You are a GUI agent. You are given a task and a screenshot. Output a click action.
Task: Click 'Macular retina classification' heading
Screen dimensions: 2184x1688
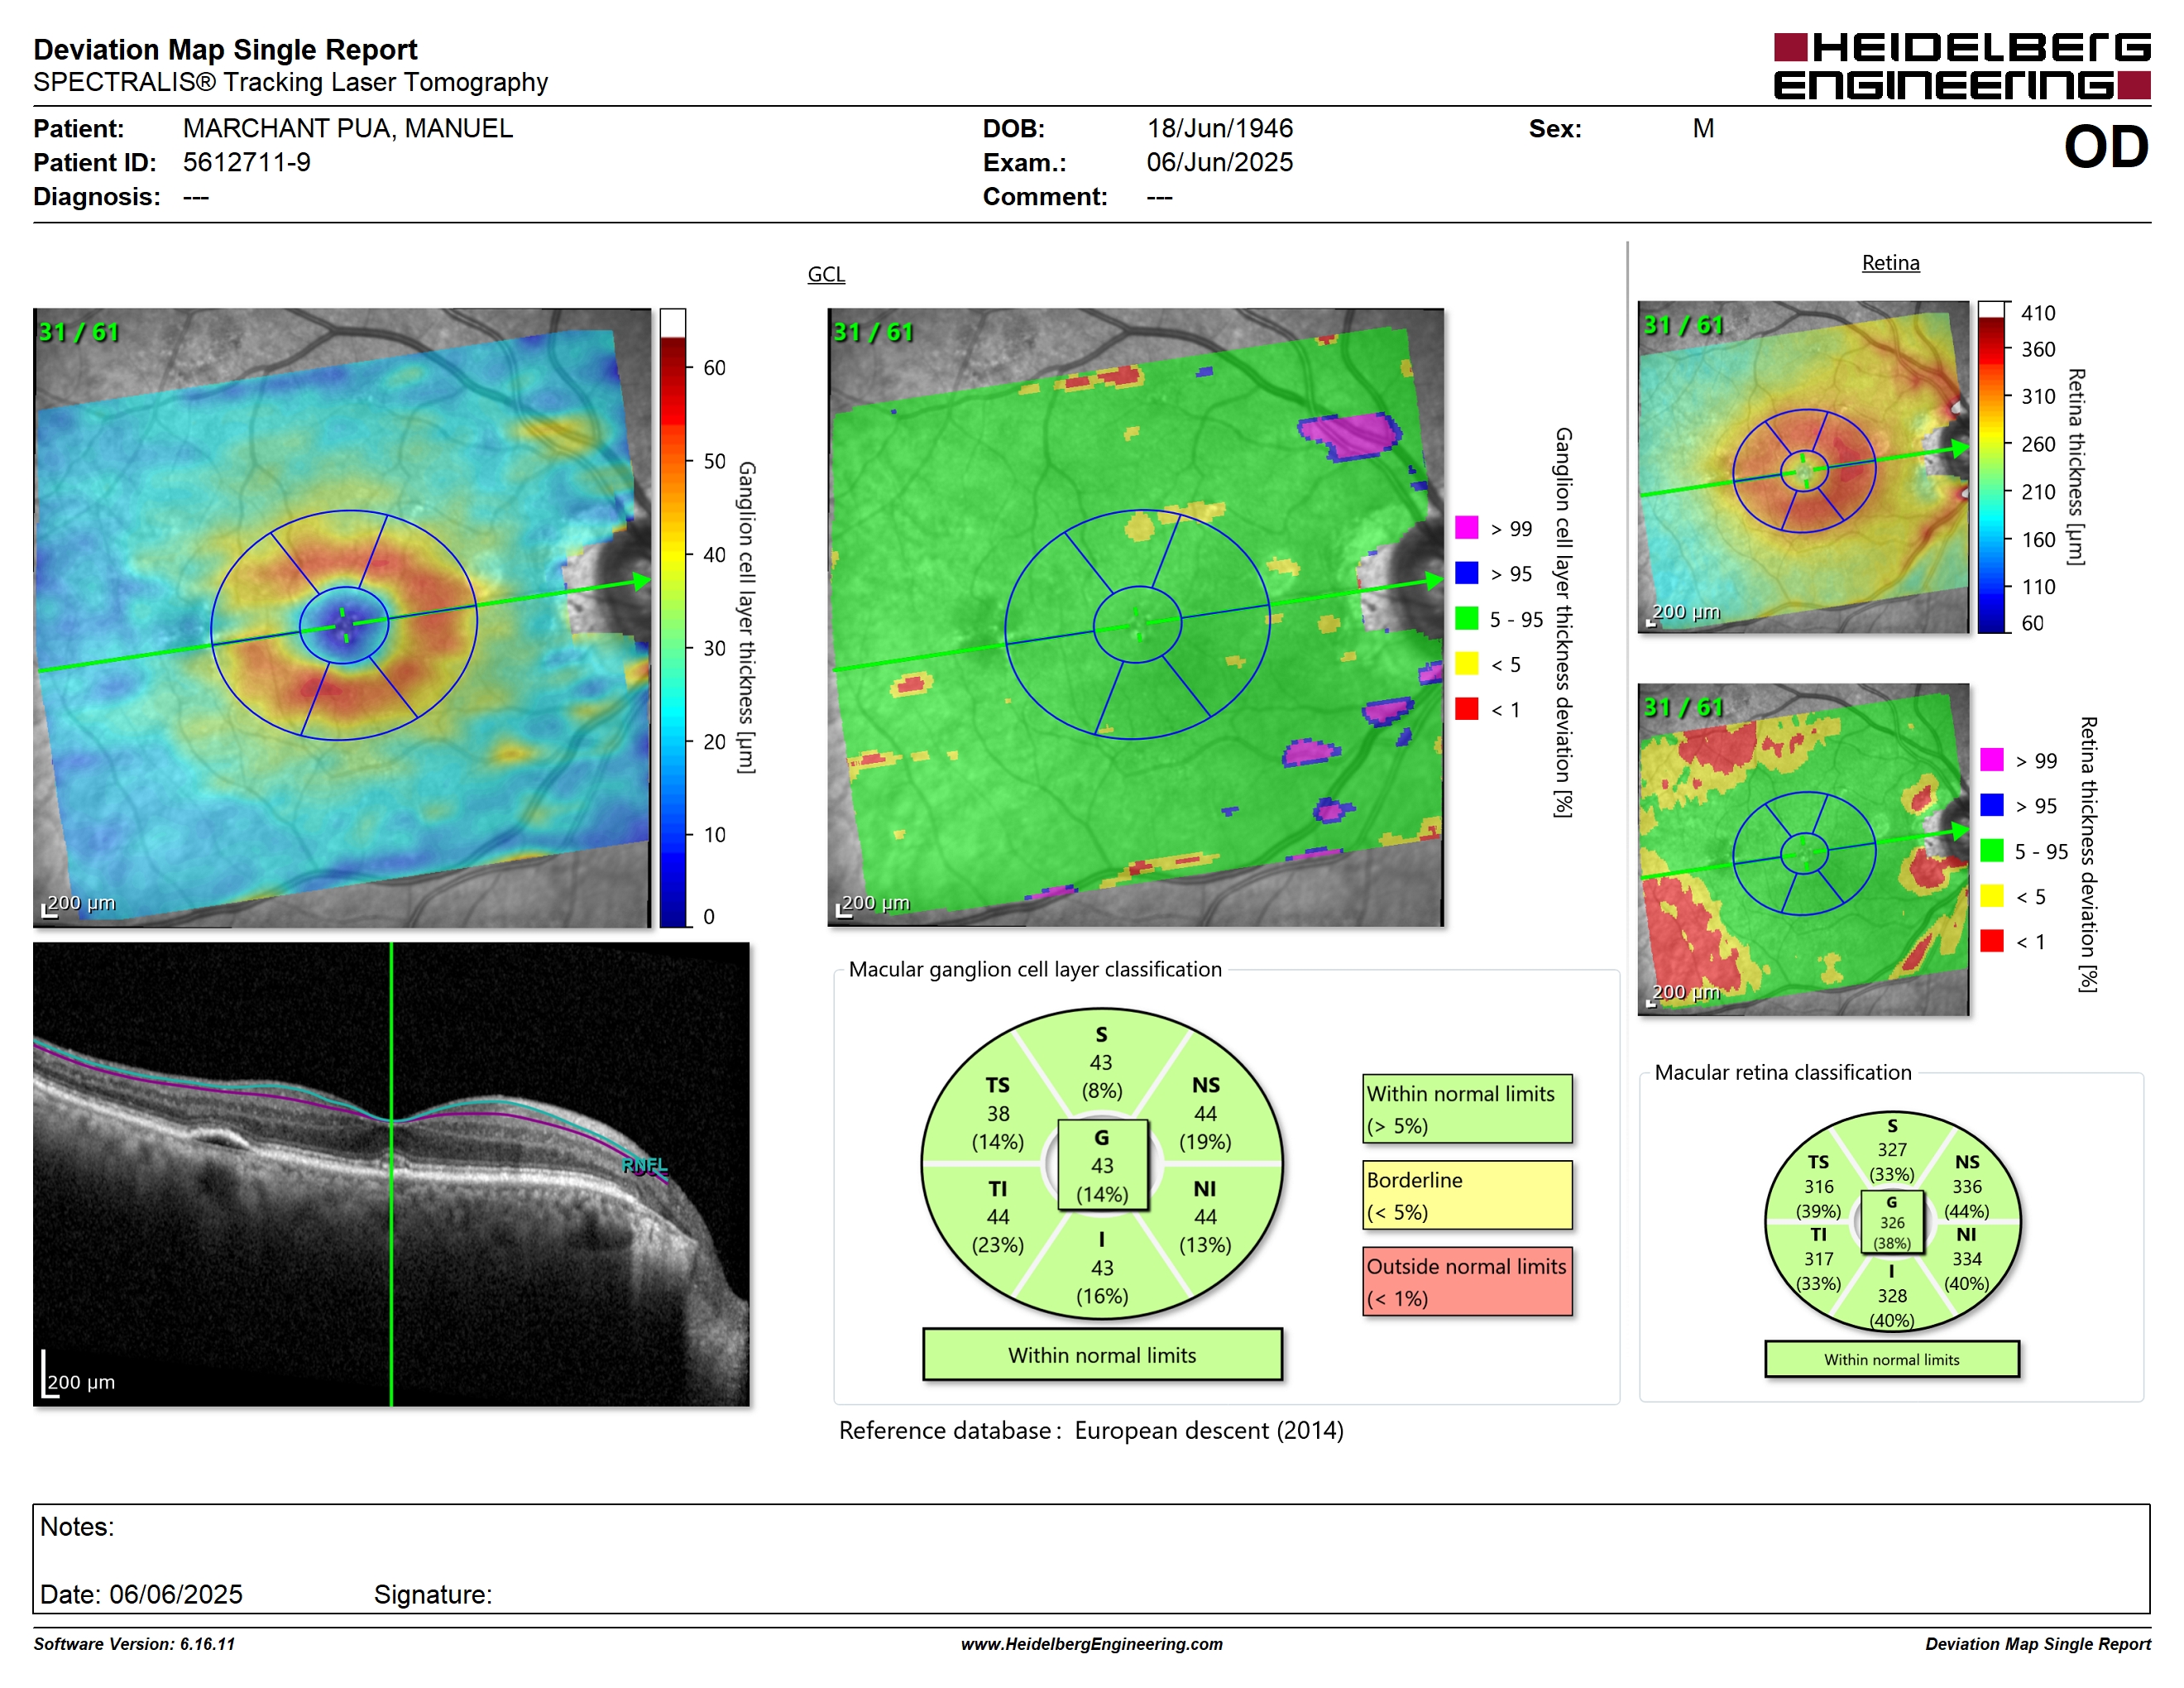tap(1783, 1072)
